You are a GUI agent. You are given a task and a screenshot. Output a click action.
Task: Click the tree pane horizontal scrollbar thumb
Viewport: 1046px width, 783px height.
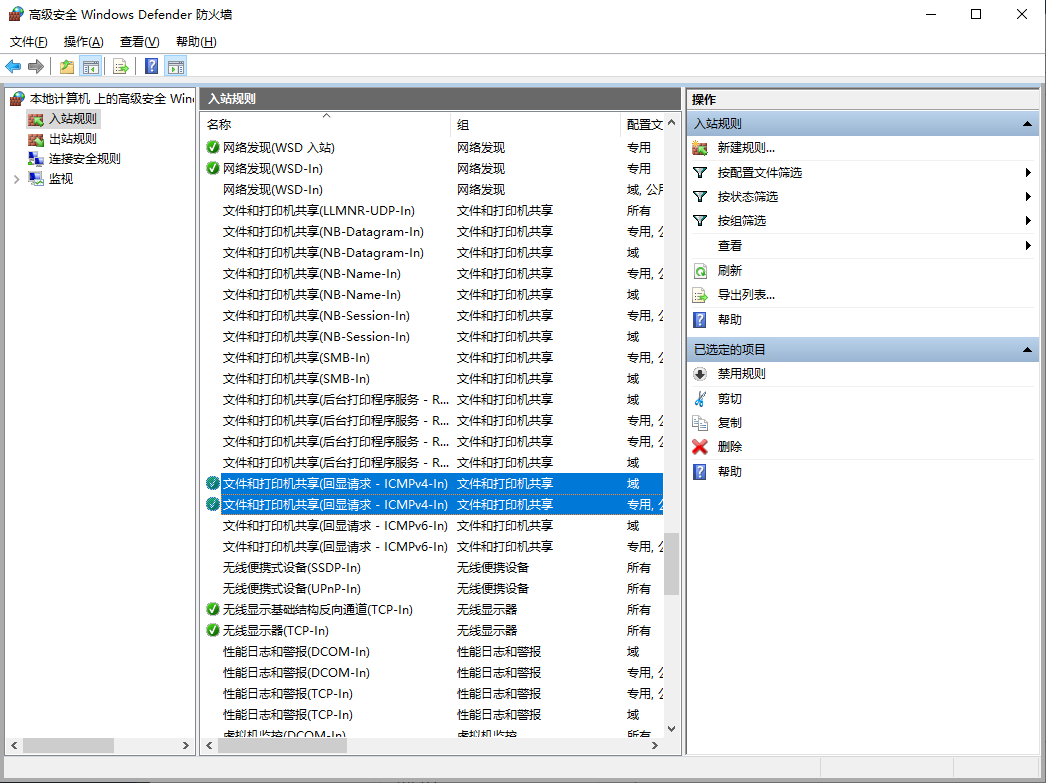[x=68, y=745]
